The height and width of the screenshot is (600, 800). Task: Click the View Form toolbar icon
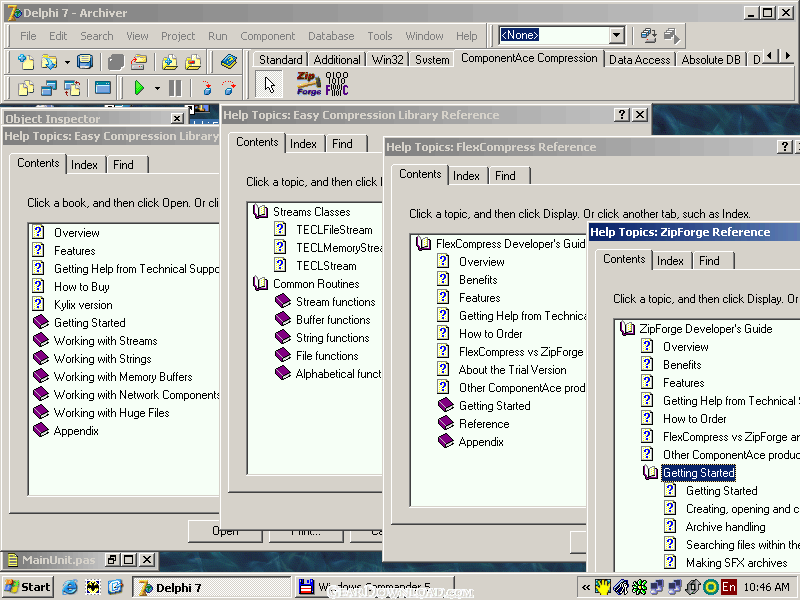pos(49,88)
